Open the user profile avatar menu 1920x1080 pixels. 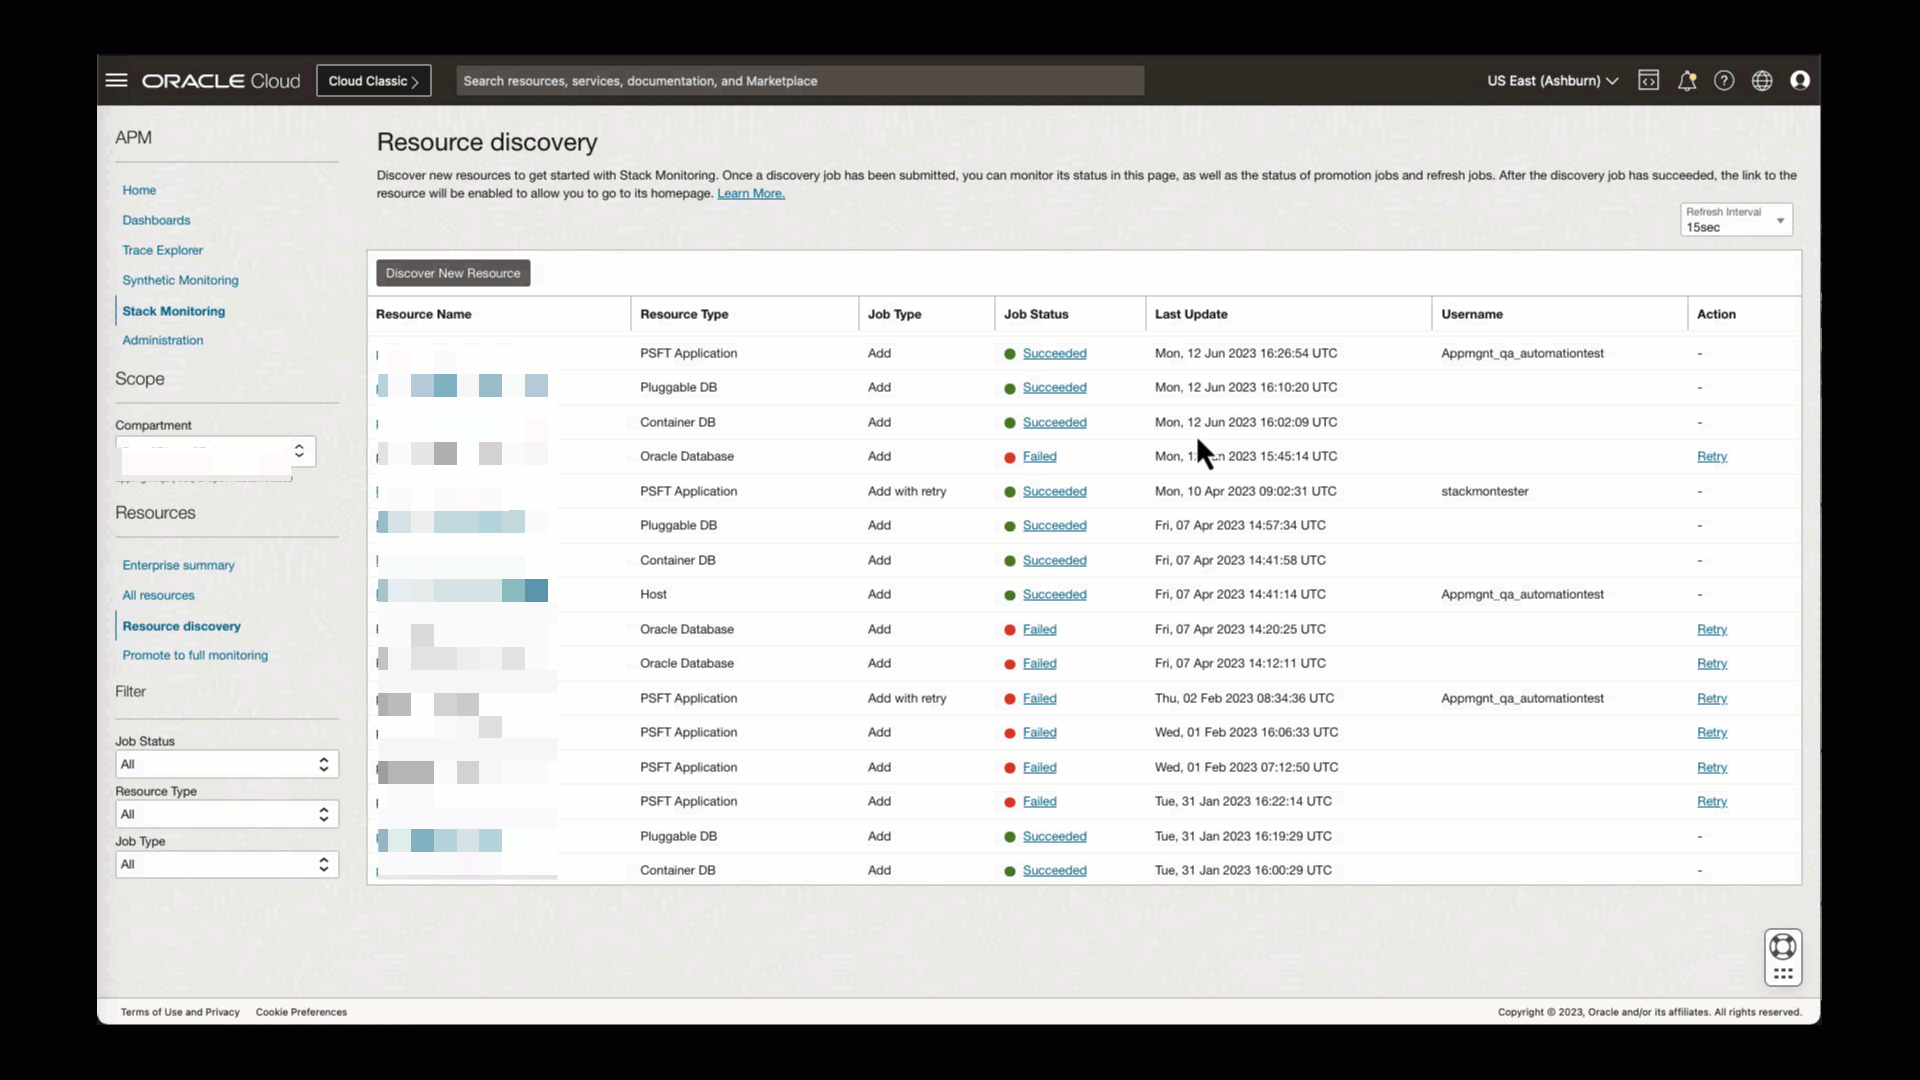(1800, 80)
